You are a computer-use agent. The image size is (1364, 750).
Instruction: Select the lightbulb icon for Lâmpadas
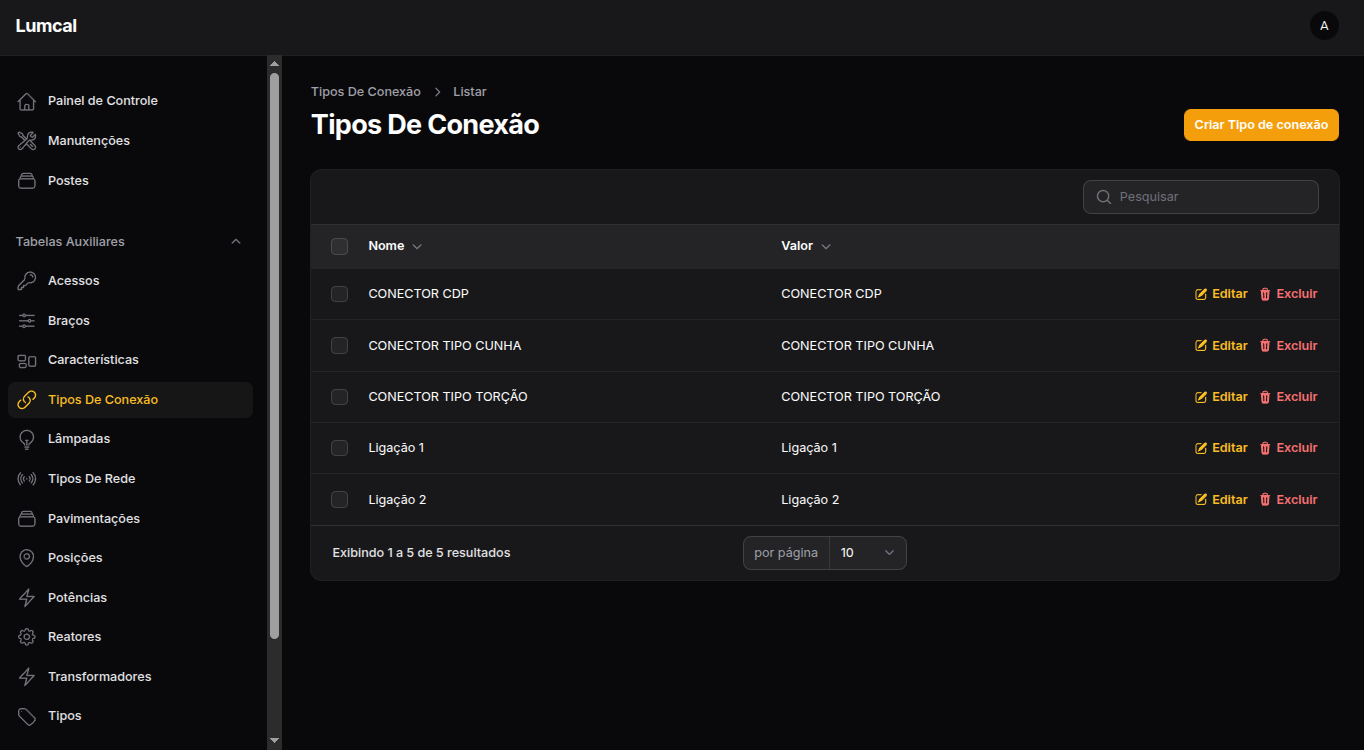[x=27, y=439]
